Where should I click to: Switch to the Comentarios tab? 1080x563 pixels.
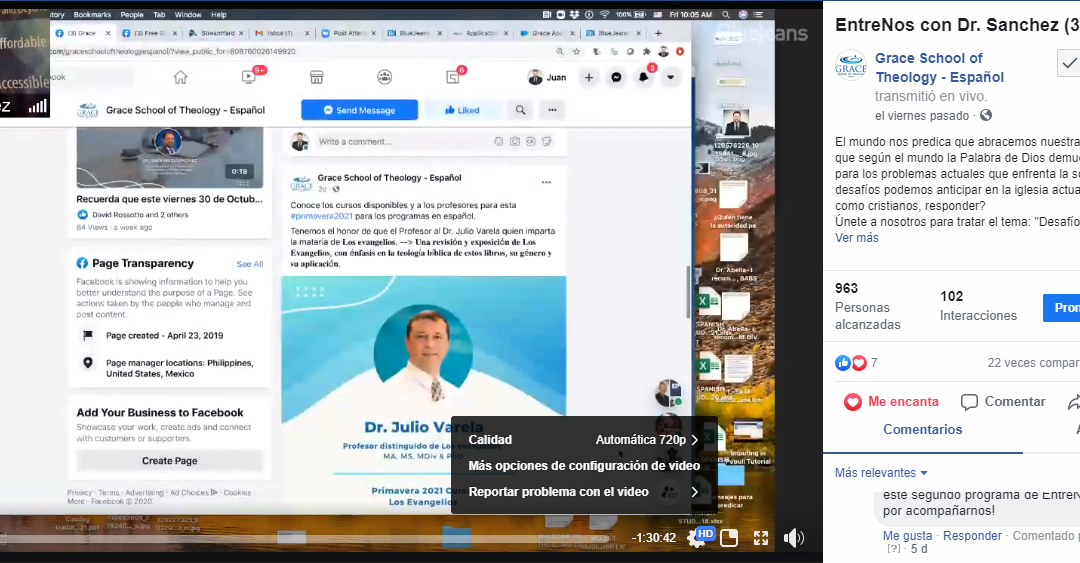tap(922, 429)
